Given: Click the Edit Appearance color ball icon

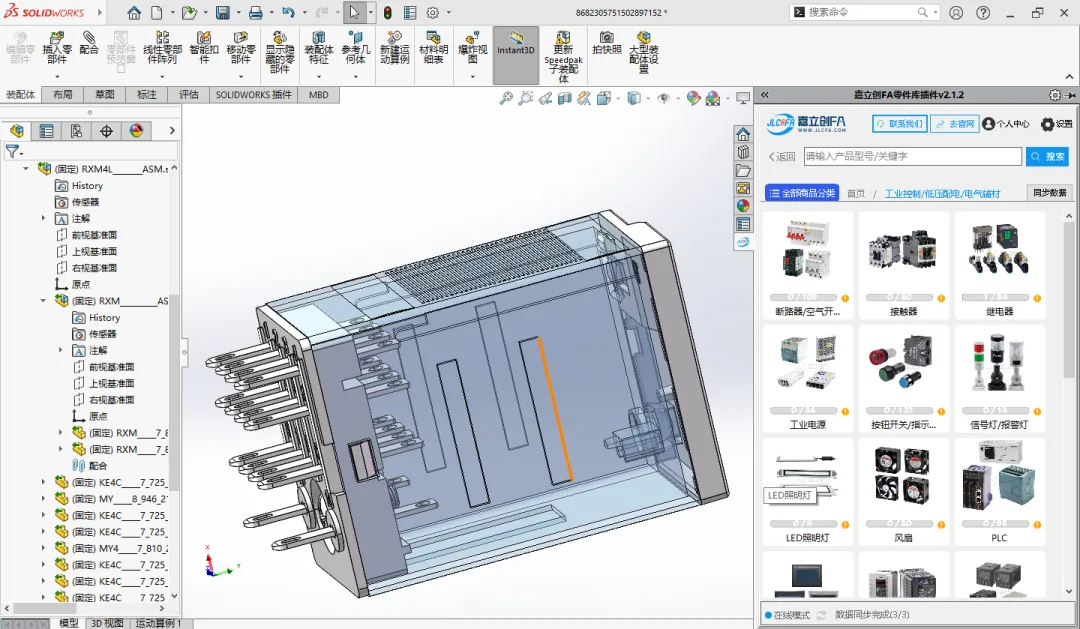Looking at the screenshot, I should (693, 99).
